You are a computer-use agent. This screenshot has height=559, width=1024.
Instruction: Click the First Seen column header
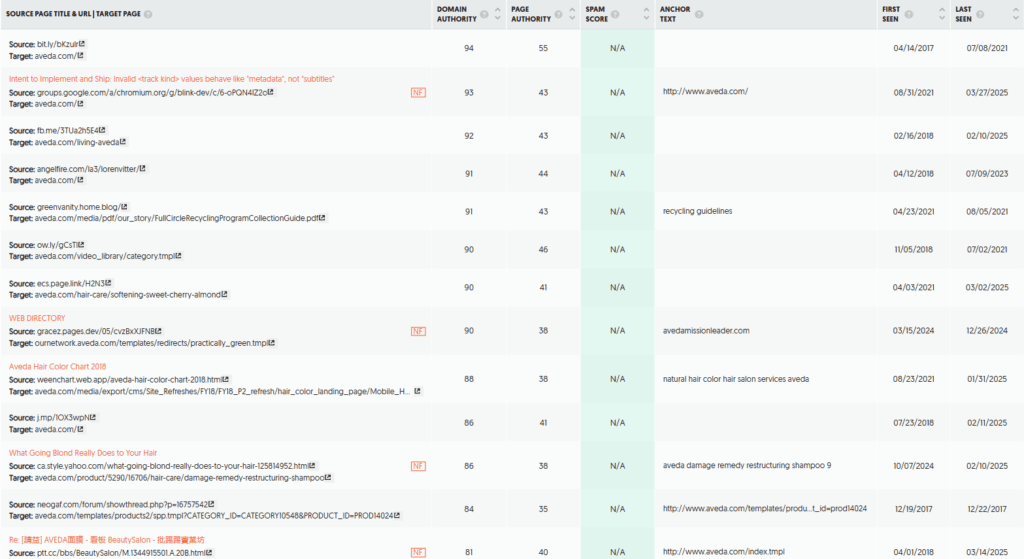pos(891,14)
